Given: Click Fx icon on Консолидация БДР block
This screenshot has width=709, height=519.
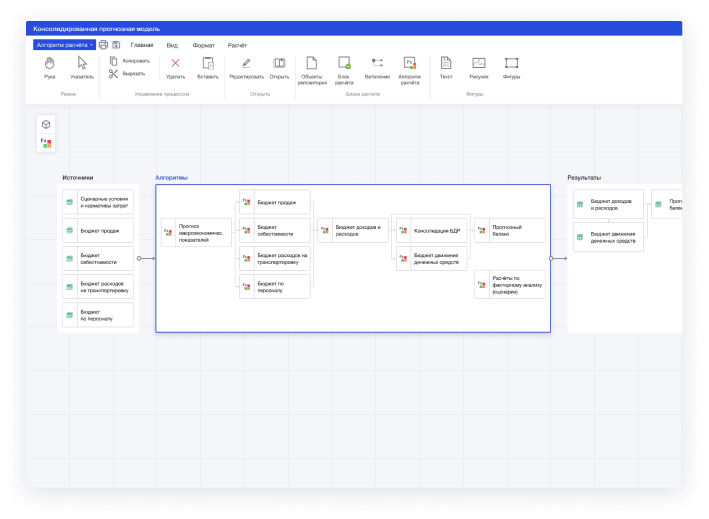Looking at the screenshot, I should pyautogui.click(x=403, y=231).
